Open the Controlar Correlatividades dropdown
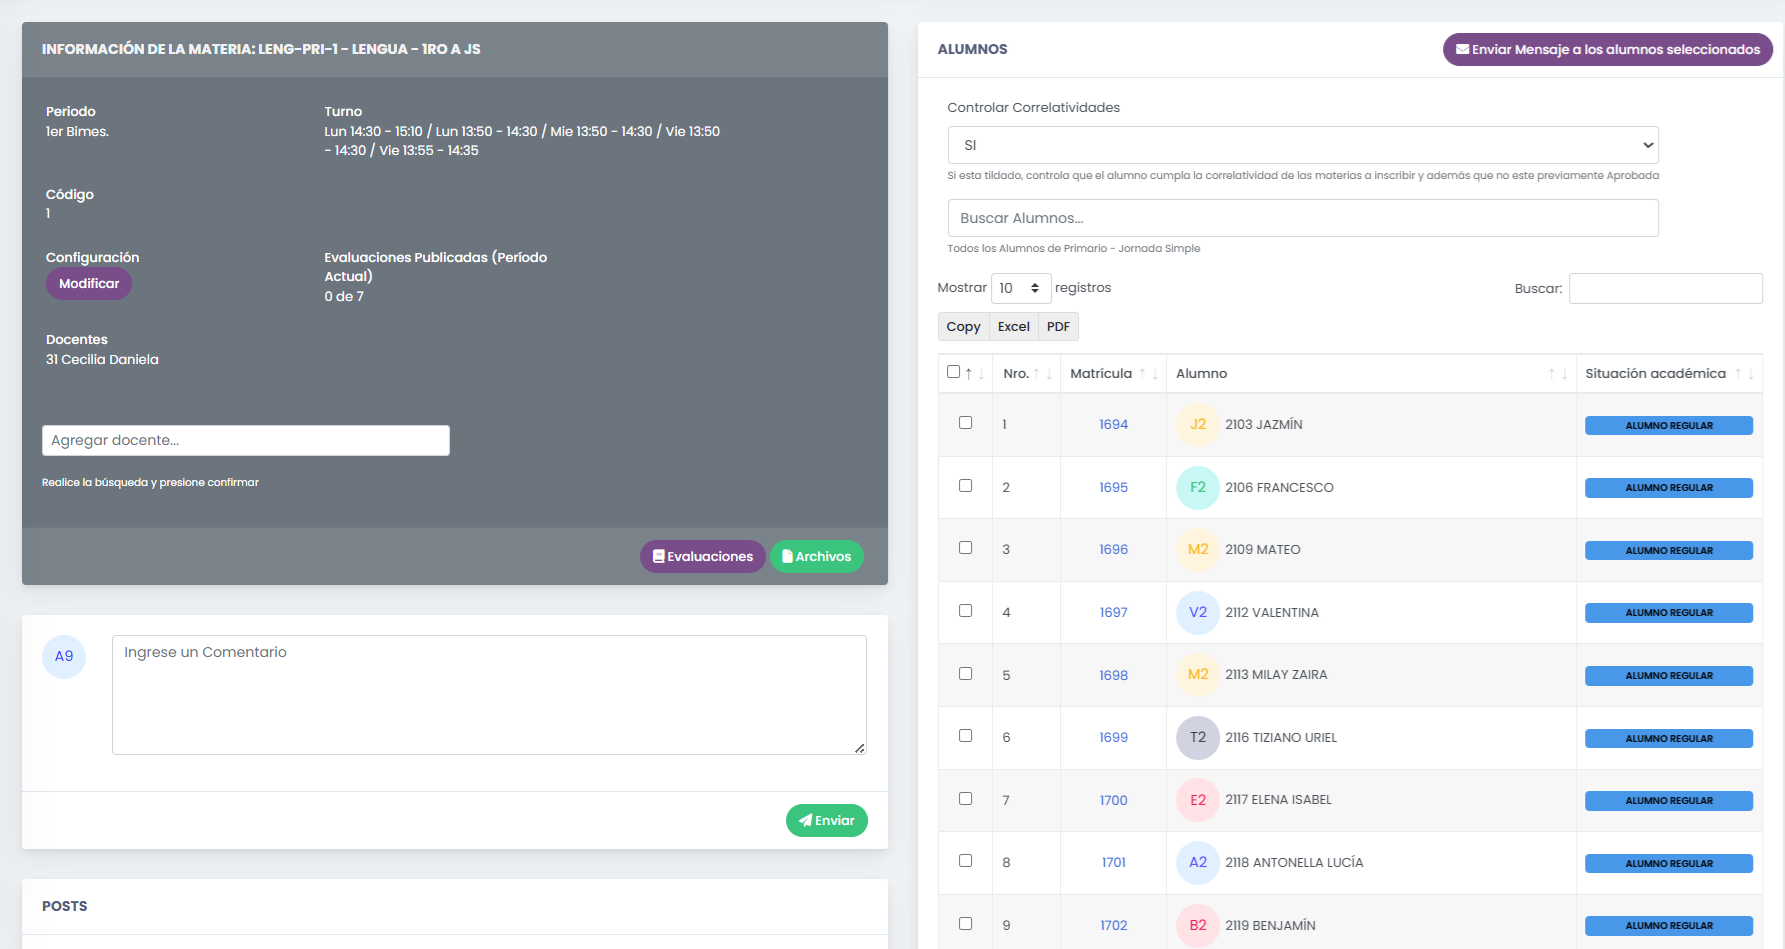This screenshot has height=949, width=1785. (x=1303, y=145)
